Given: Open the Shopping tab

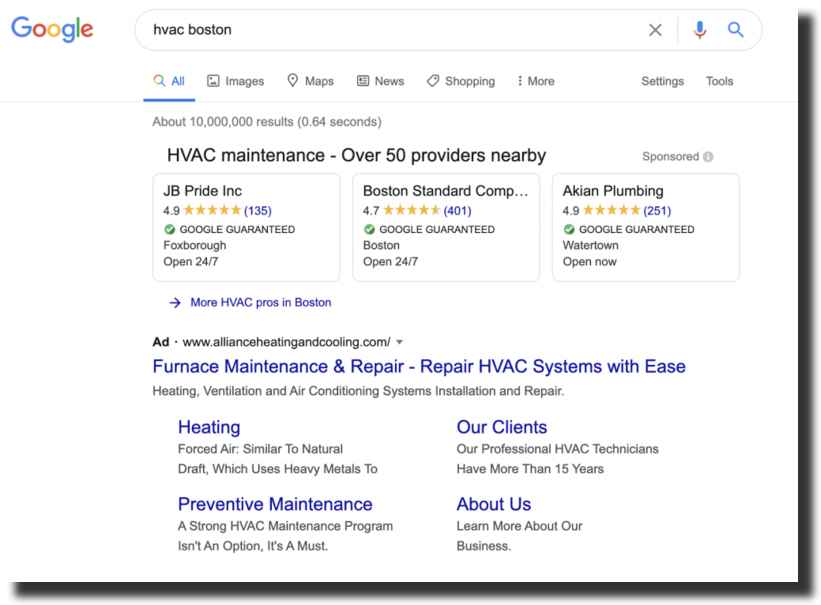Looking at the screenshot, I should 461,81.
